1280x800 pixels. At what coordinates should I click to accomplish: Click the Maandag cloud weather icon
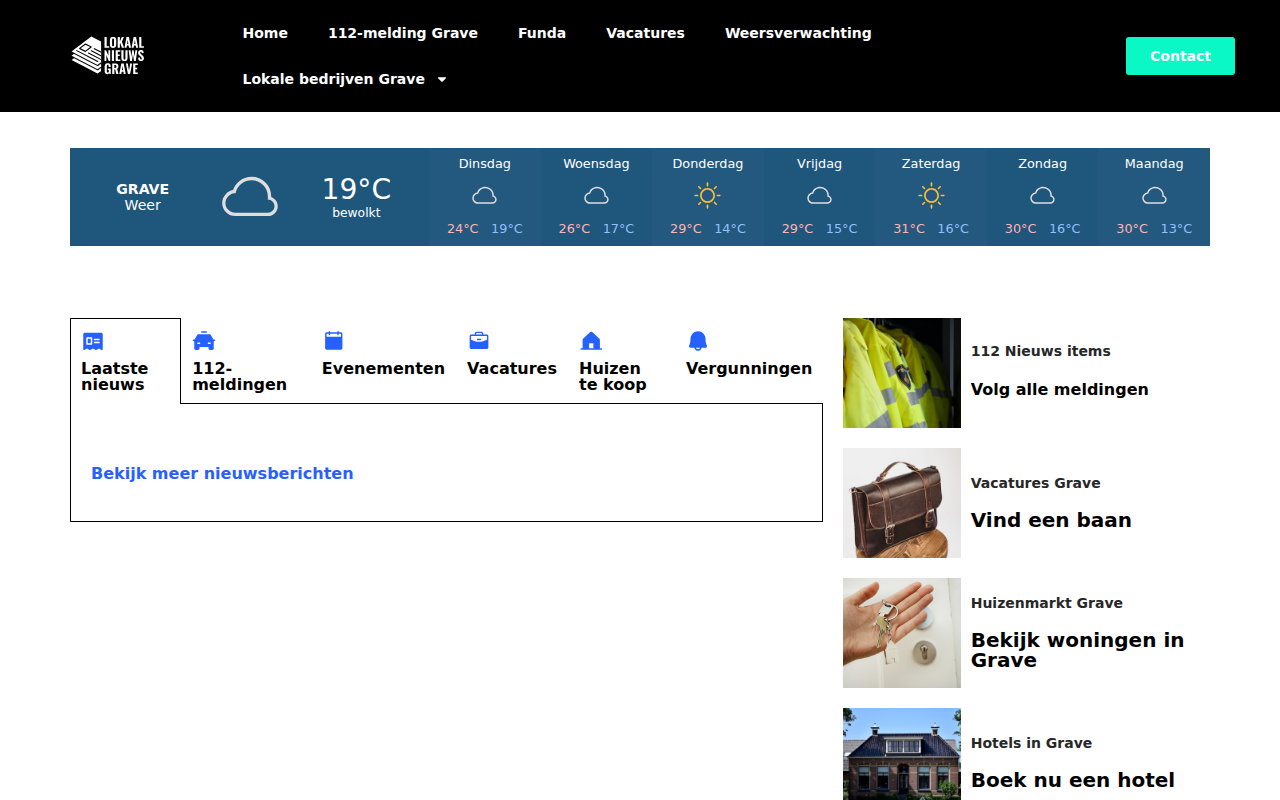point(1154,196)
